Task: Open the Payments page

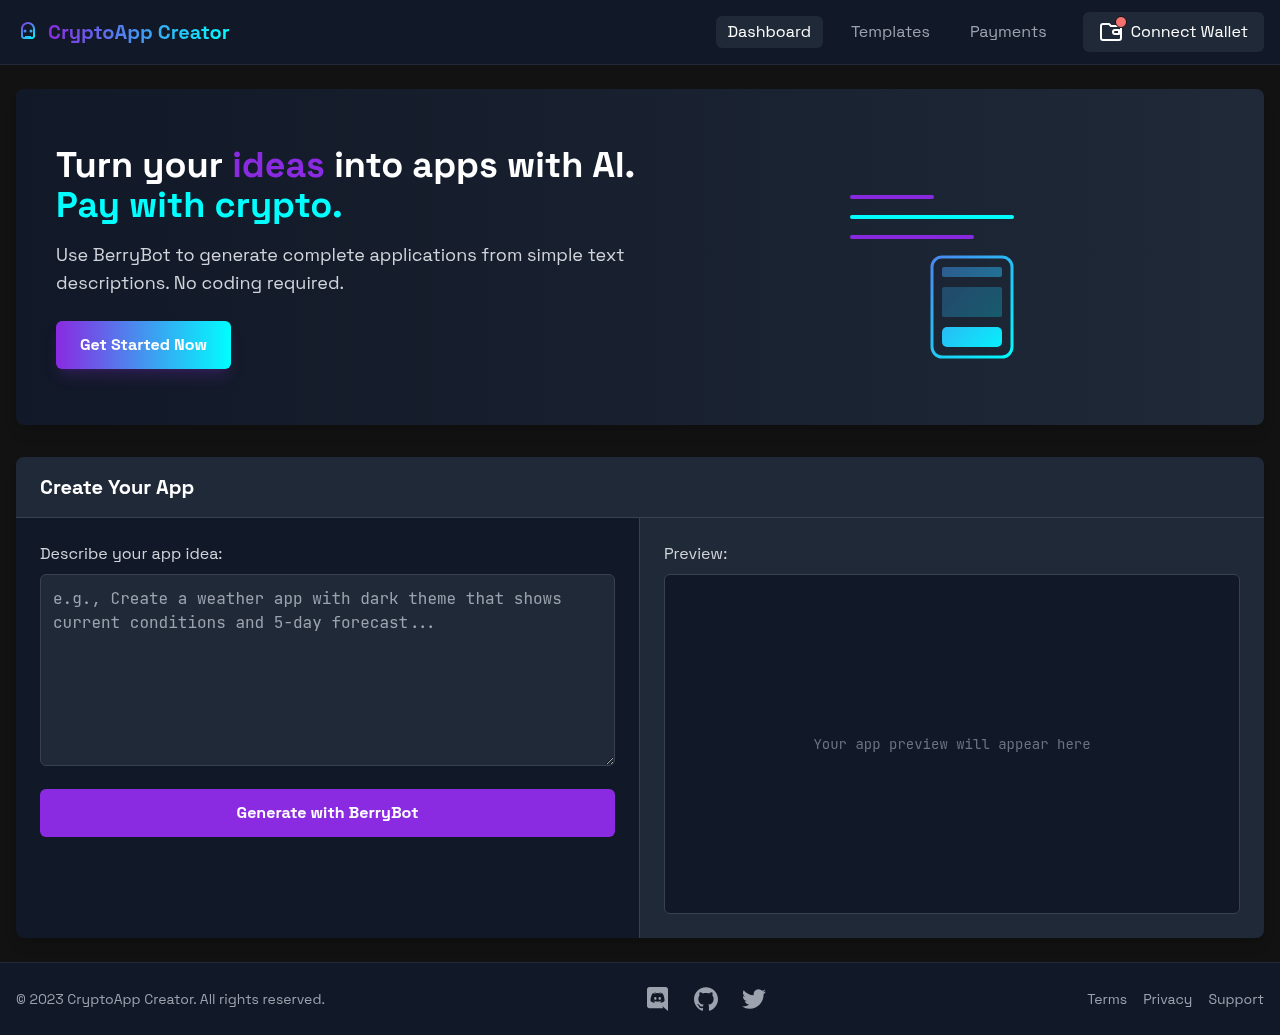Action: (x=1008, y=31)
